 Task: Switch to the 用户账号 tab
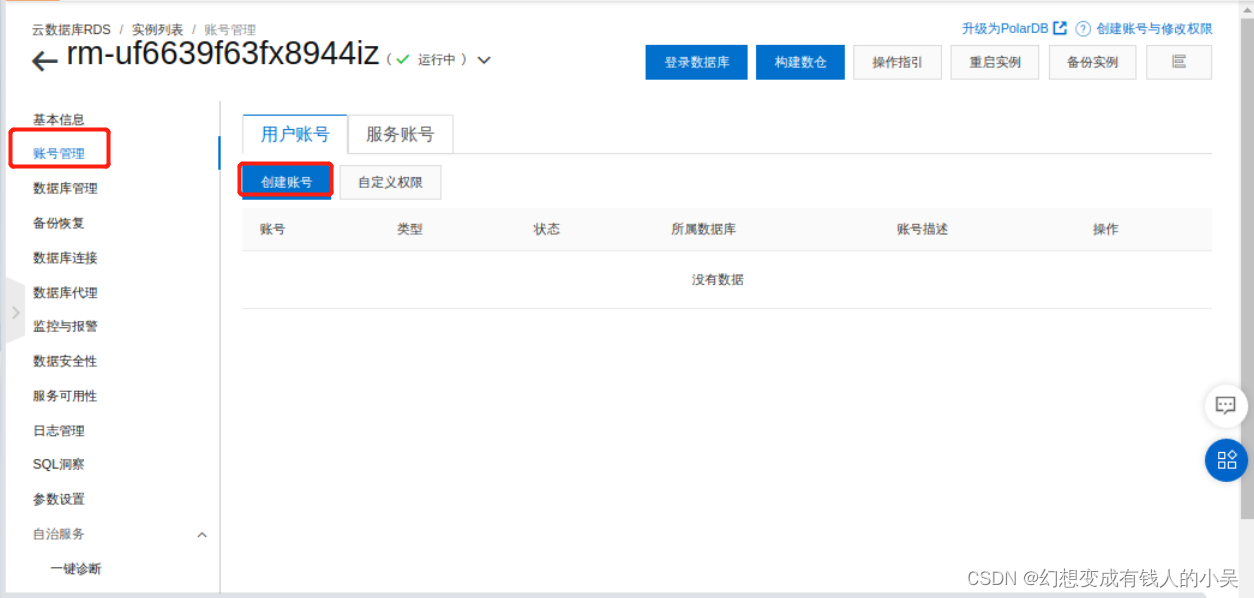(x=295, y=135)
